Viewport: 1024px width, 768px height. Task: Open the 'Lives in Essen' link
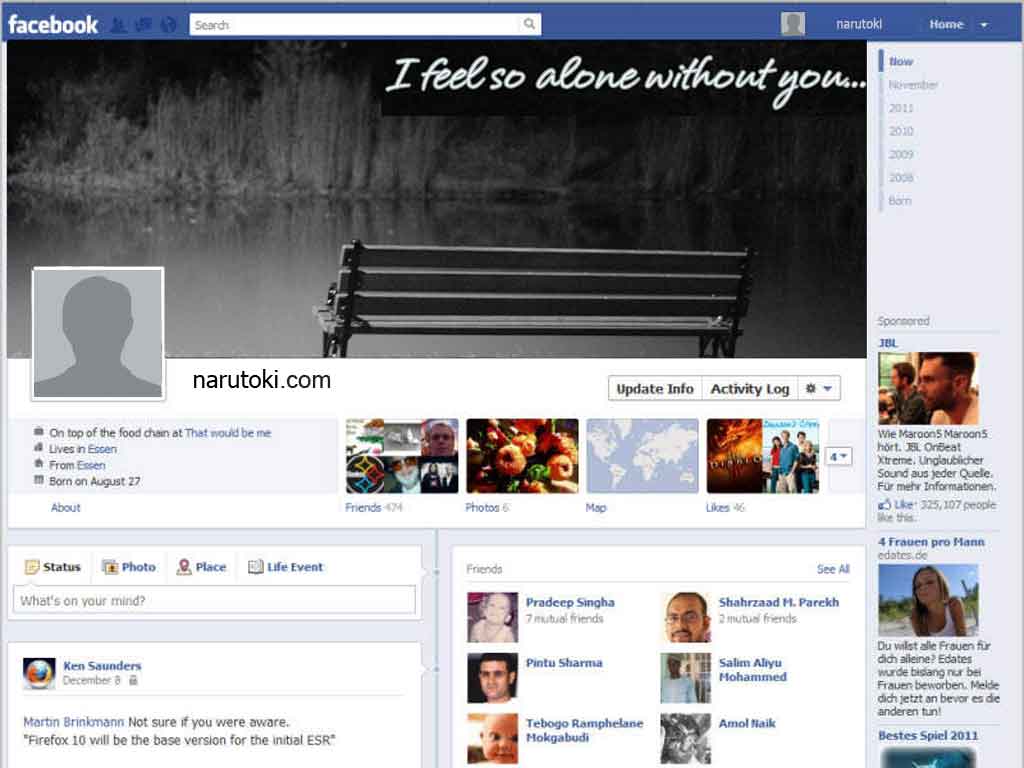102,449
